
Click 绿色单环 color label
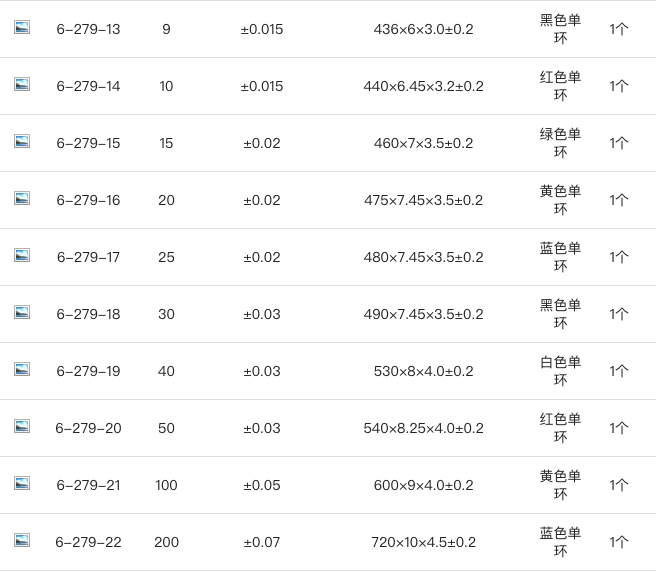(560, 143)
